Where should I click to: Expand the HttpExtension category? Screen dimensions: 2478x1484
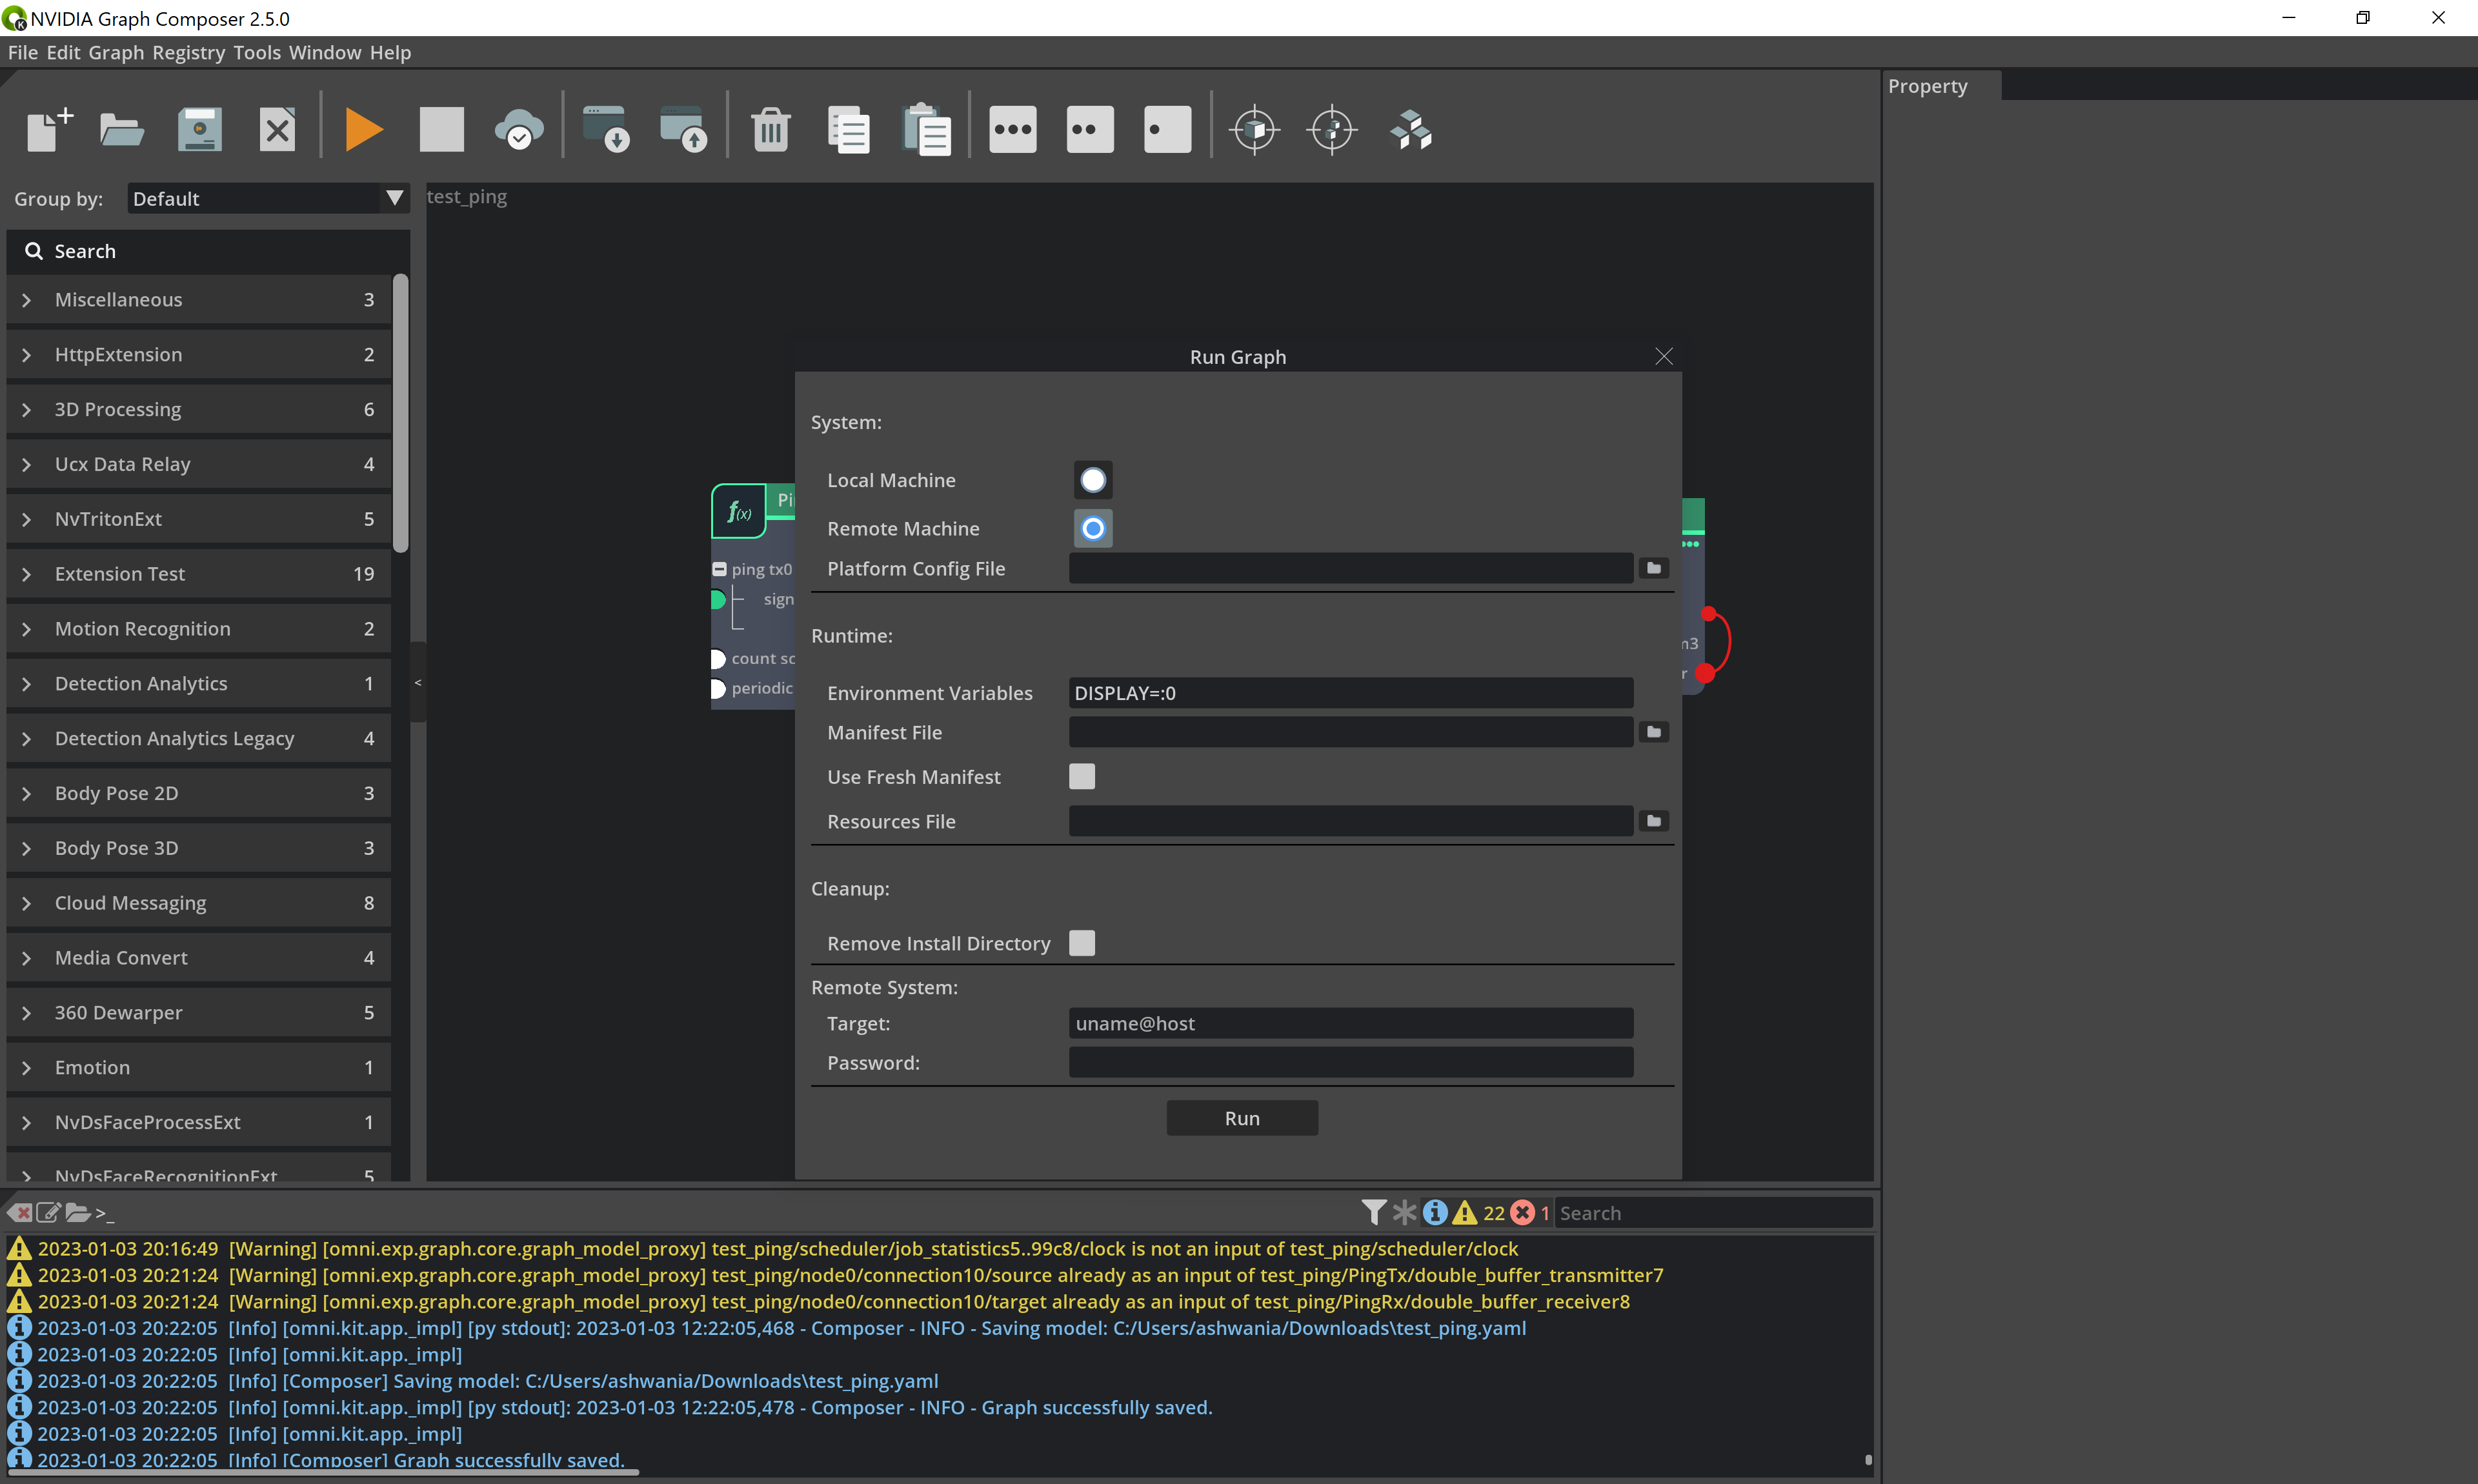[198, 355]
